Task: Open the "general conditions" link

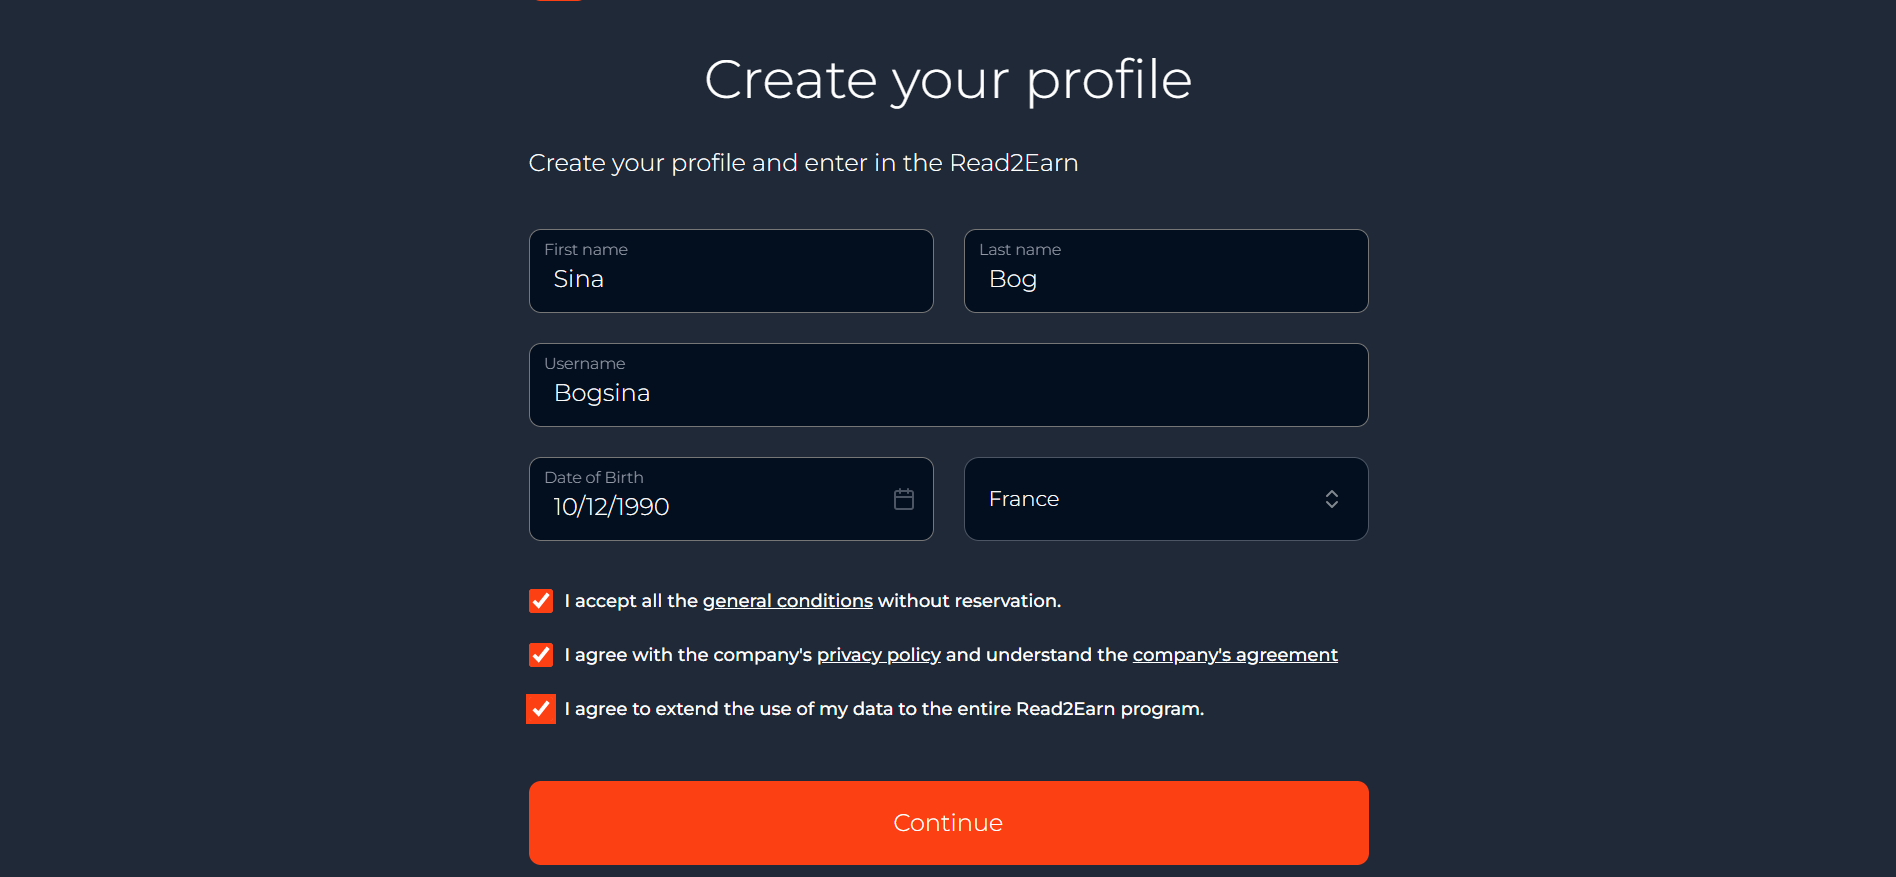Action: (787, 600)
